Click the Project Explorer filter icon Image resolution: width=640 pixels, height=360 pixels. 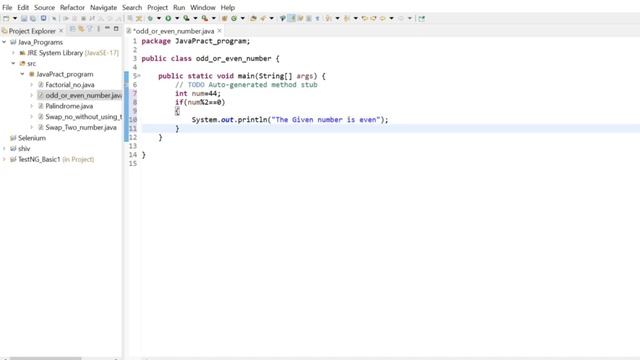click(90, 29)
